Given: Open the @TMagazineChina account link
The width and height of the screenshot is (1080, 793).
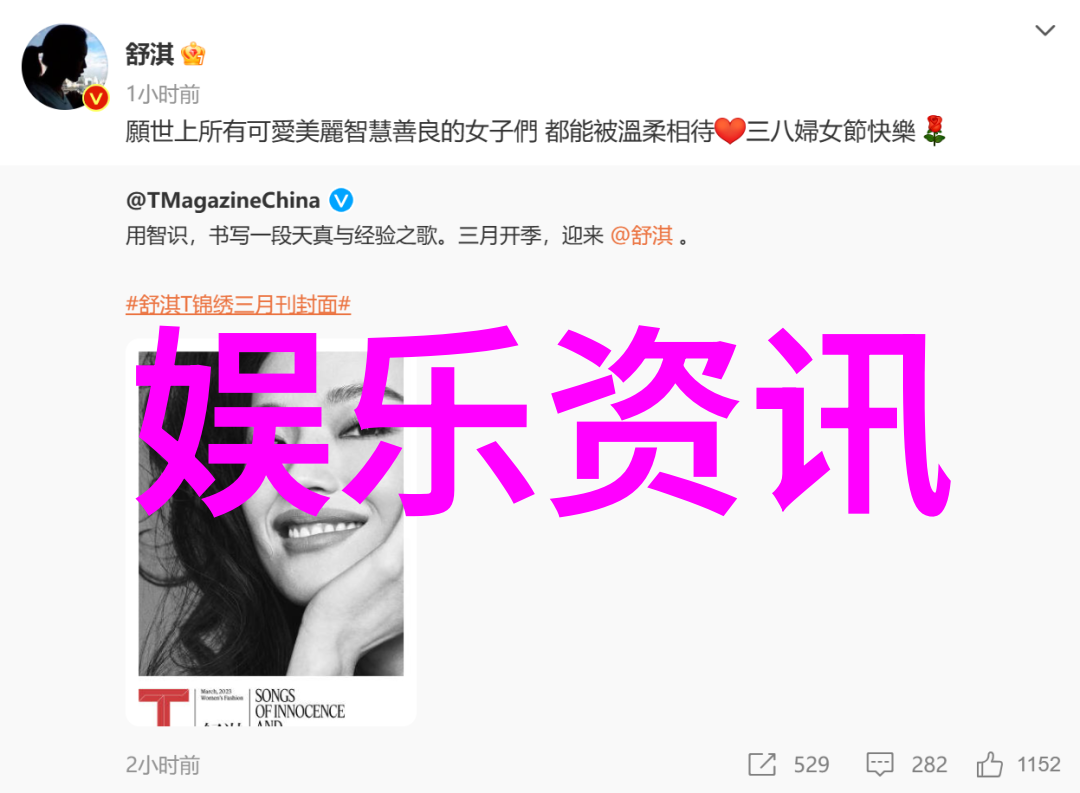Looking at the screenshot, I should coord(222,200).
